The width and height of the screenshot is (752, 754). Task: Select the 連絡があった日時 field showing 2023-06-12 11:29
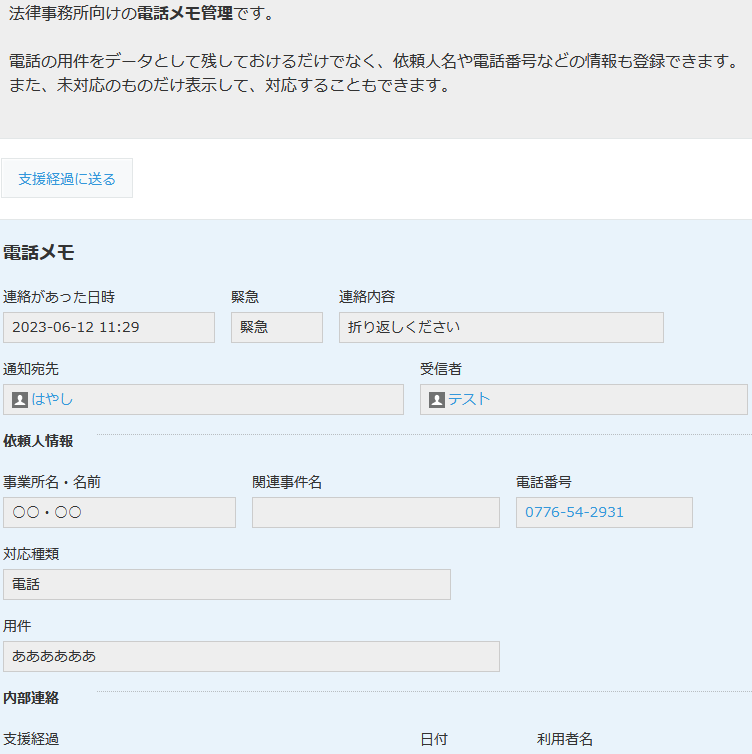[108, 327]
